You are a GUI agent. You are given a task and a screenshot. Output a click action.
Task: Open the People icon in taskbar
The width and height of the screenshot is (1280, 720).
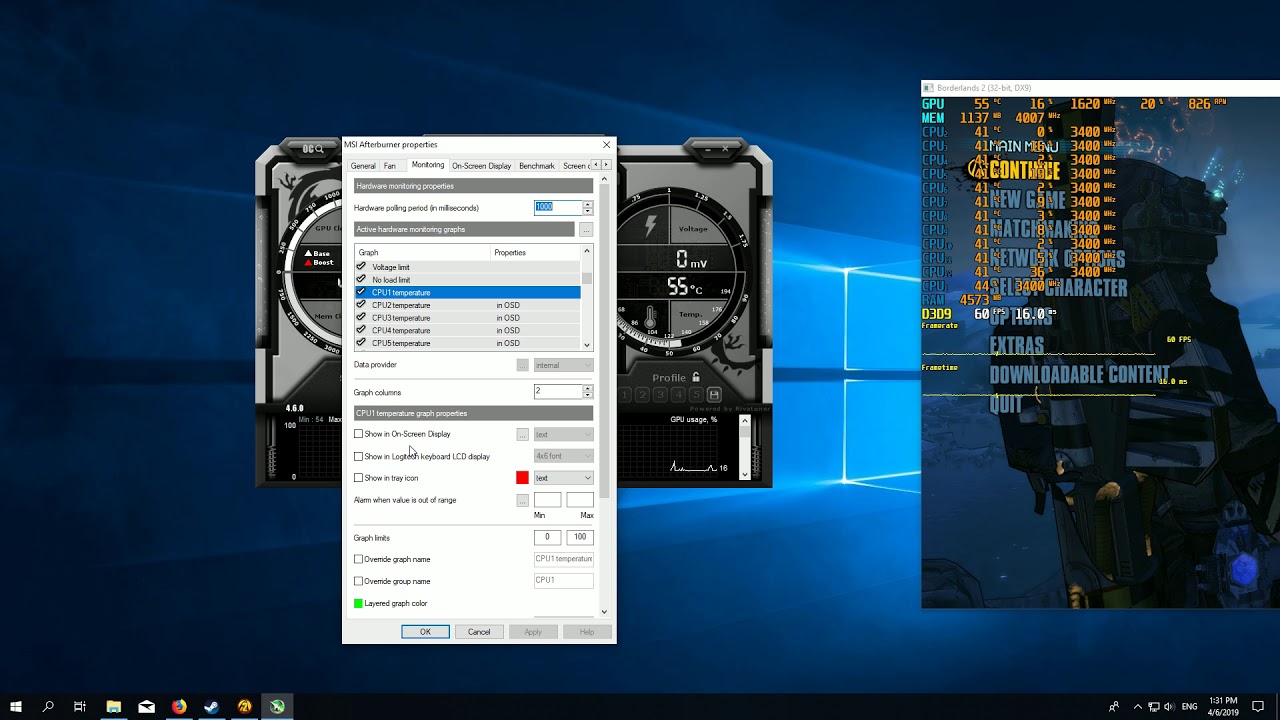[1114, 706]
